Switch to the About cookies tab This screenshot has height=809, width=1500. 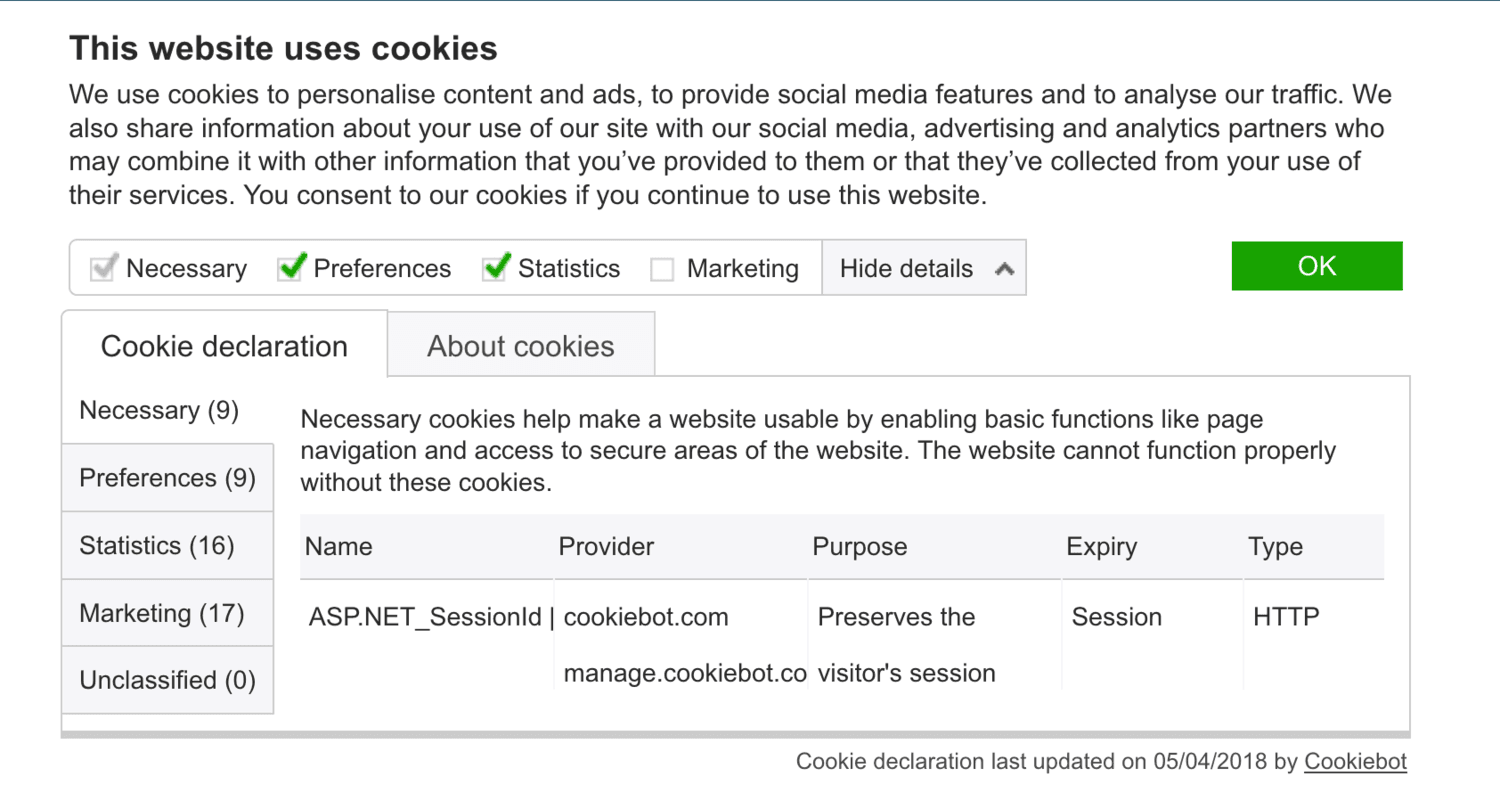coord(520,345)
